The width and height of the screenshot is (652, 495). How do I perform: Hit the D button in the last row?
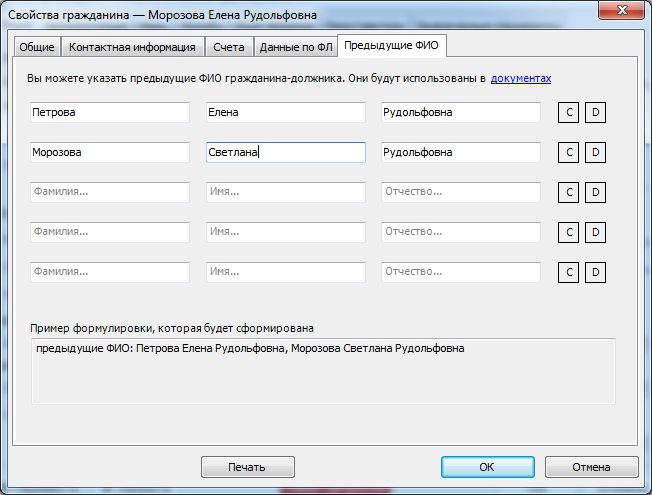[x=595, y=273]
